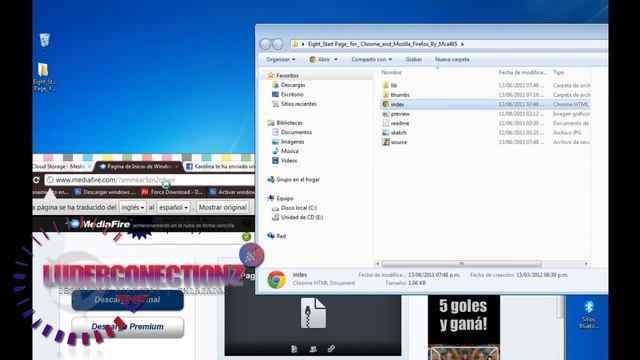This screenshot has height=360, width=640.
Task: Open the Música library
Action: point(289,151)
